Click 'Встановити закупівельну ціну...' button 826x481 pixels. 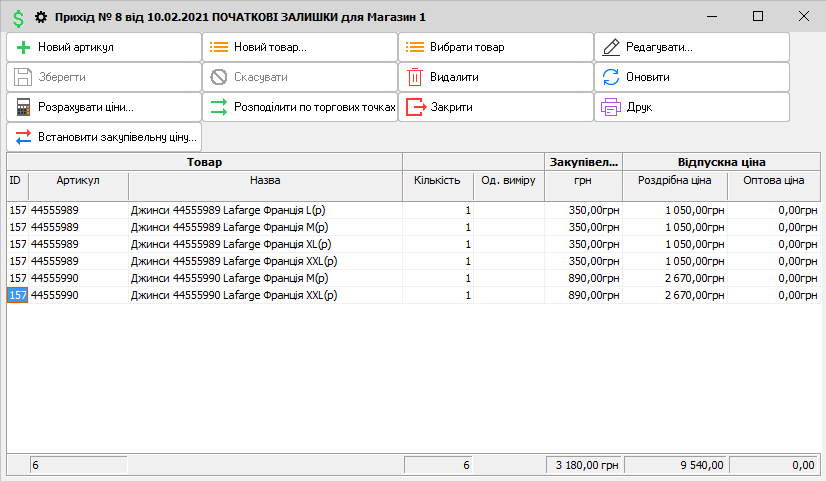[104, 137]
